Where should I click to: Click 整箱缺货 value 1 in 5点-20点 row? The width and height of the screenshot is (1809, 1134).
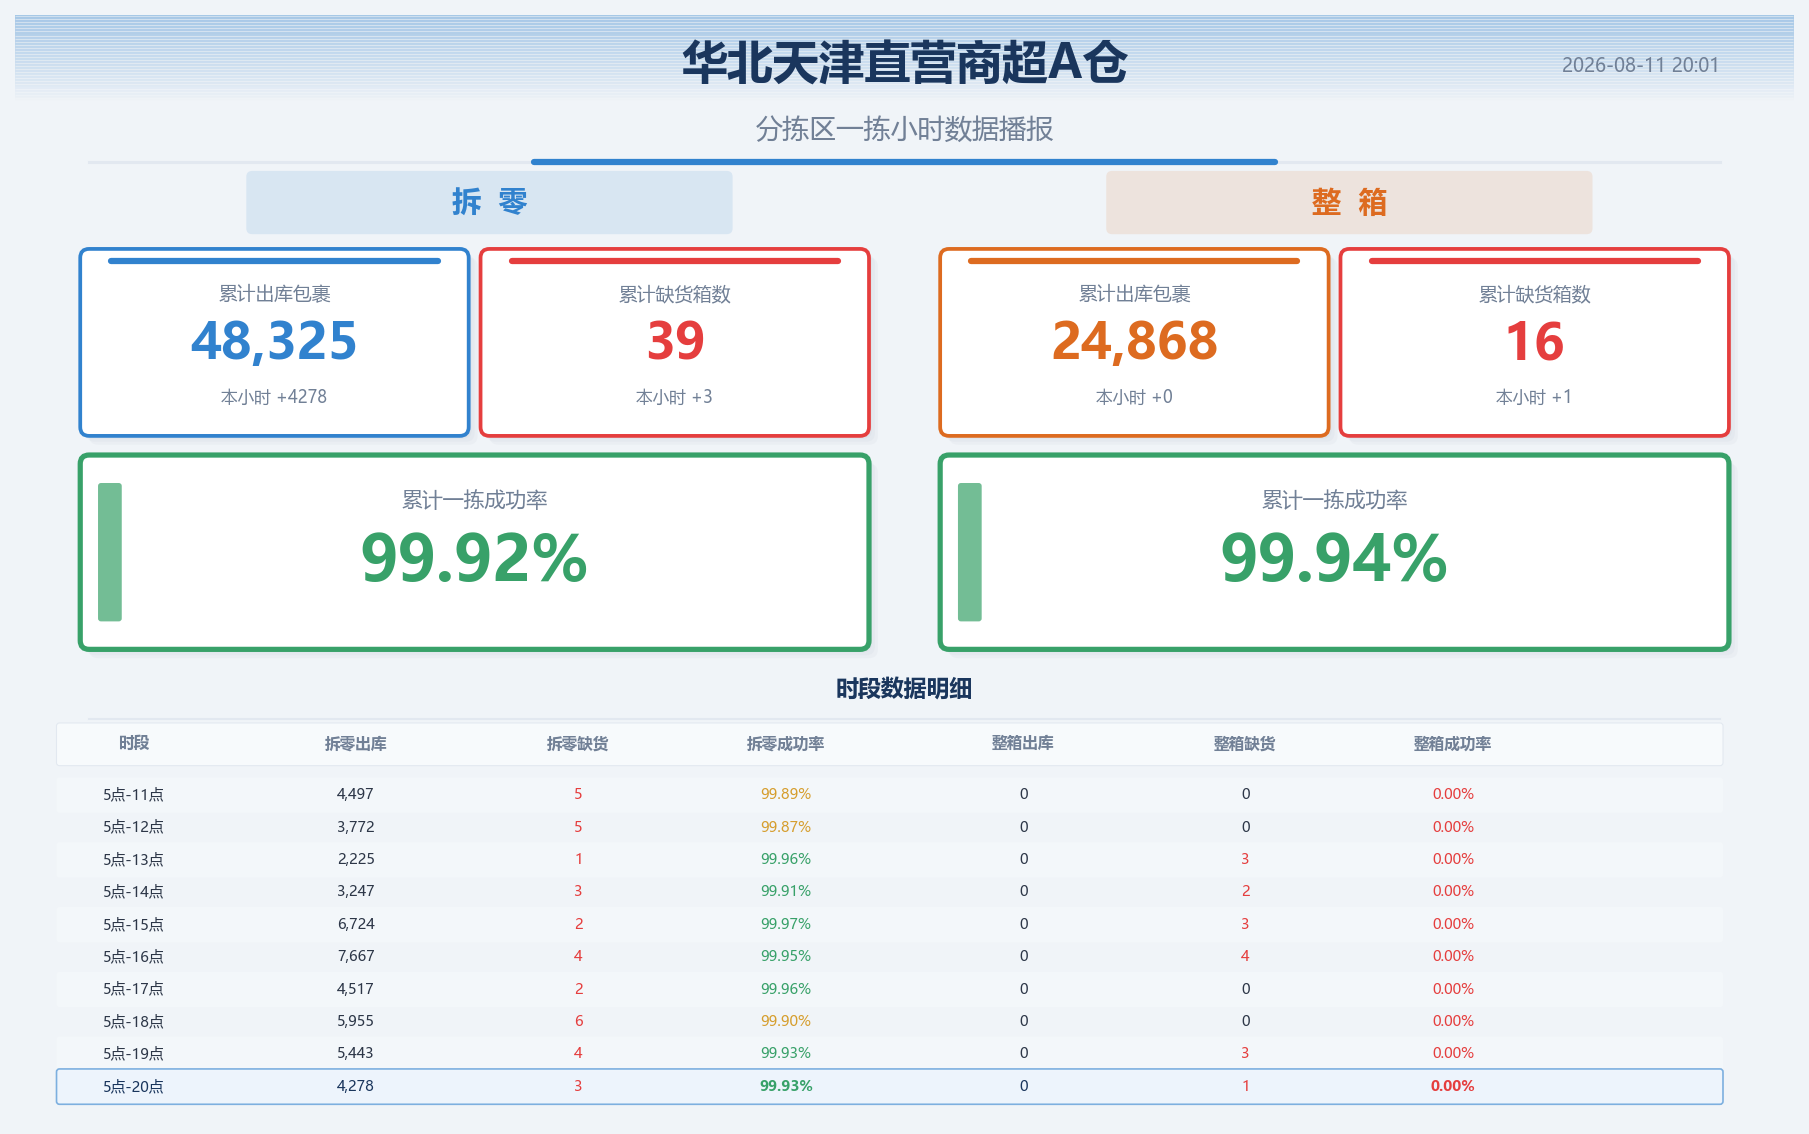[1245, 1086]
